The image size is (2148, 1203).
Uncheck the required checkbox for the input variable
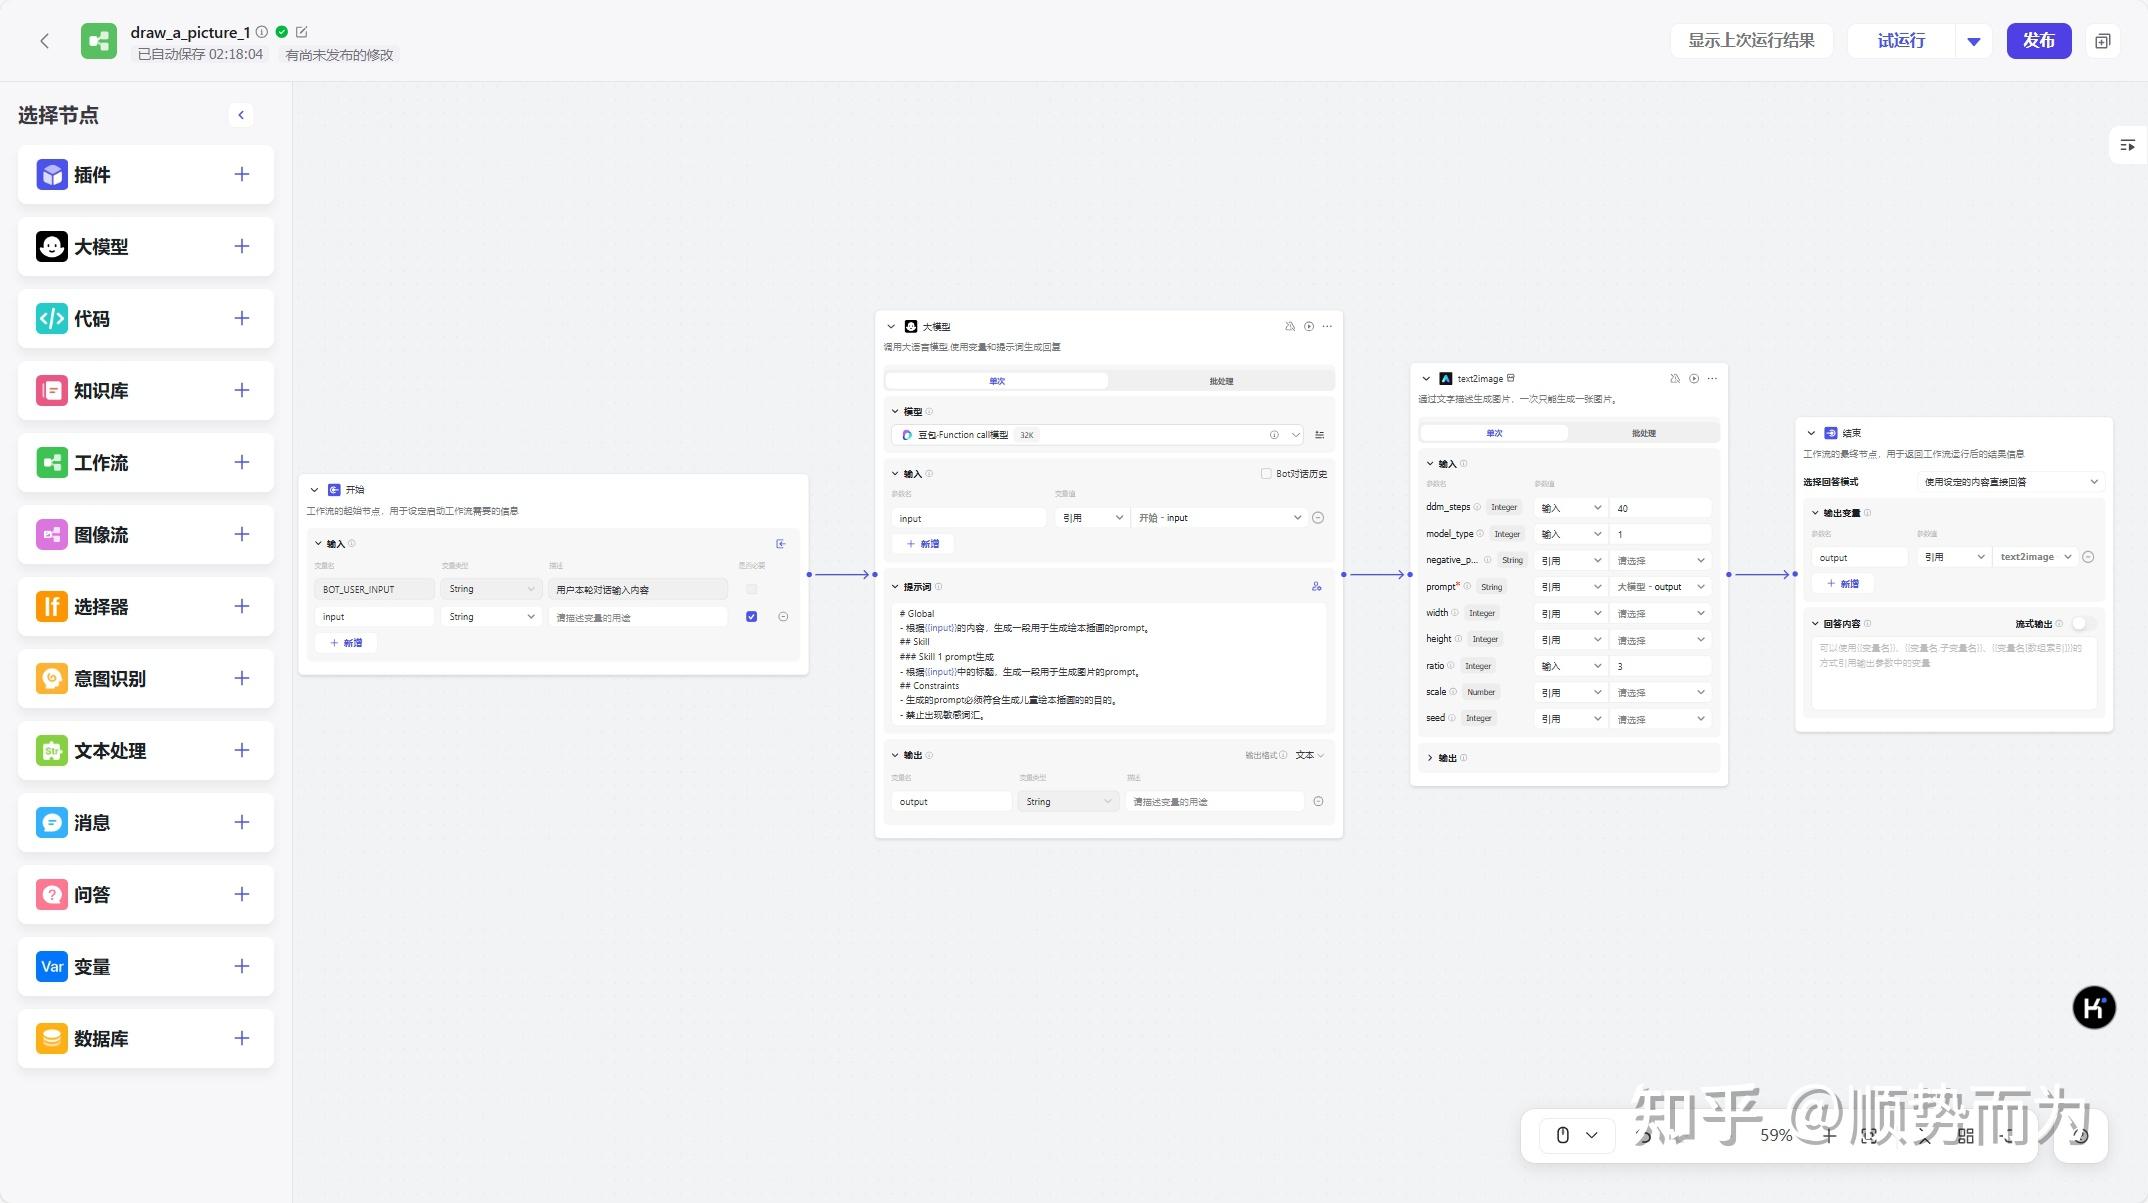[751, 617]
